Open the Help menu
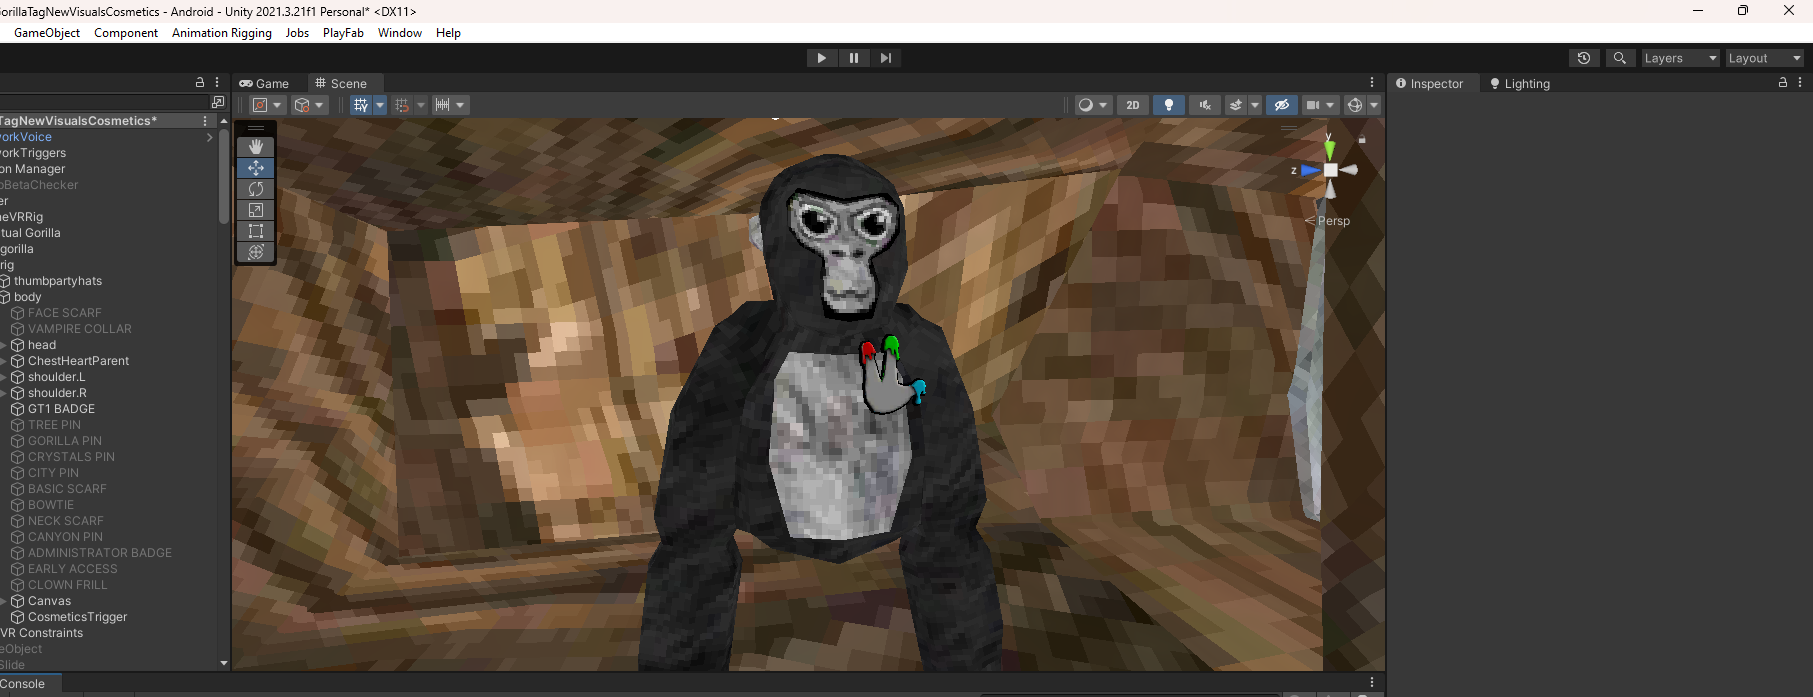This screenshot has height=697, width=1813. 448,33
